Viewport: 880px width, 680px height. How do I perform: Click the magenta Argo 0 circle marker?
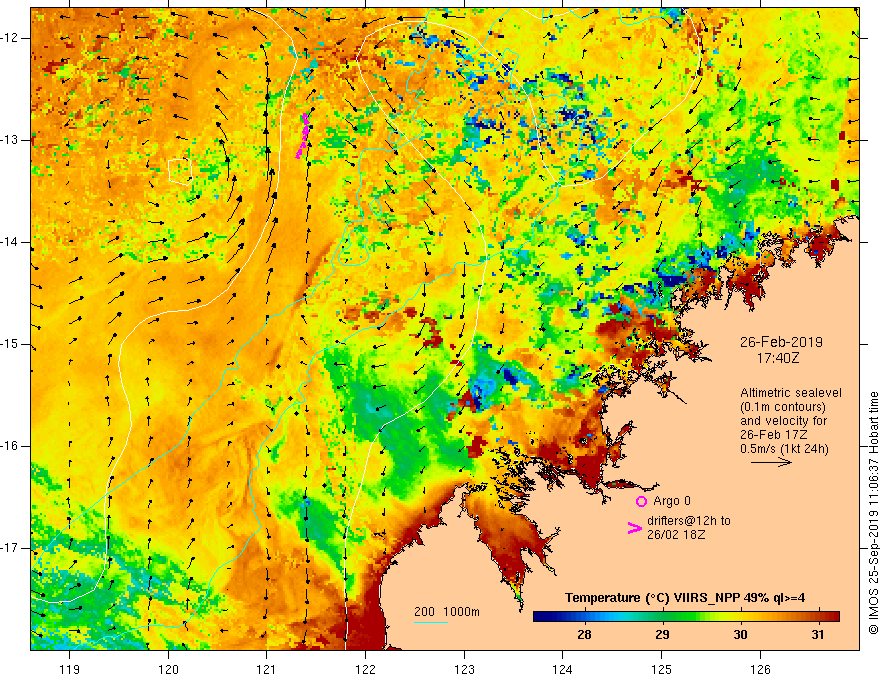[x=641, y=501]
